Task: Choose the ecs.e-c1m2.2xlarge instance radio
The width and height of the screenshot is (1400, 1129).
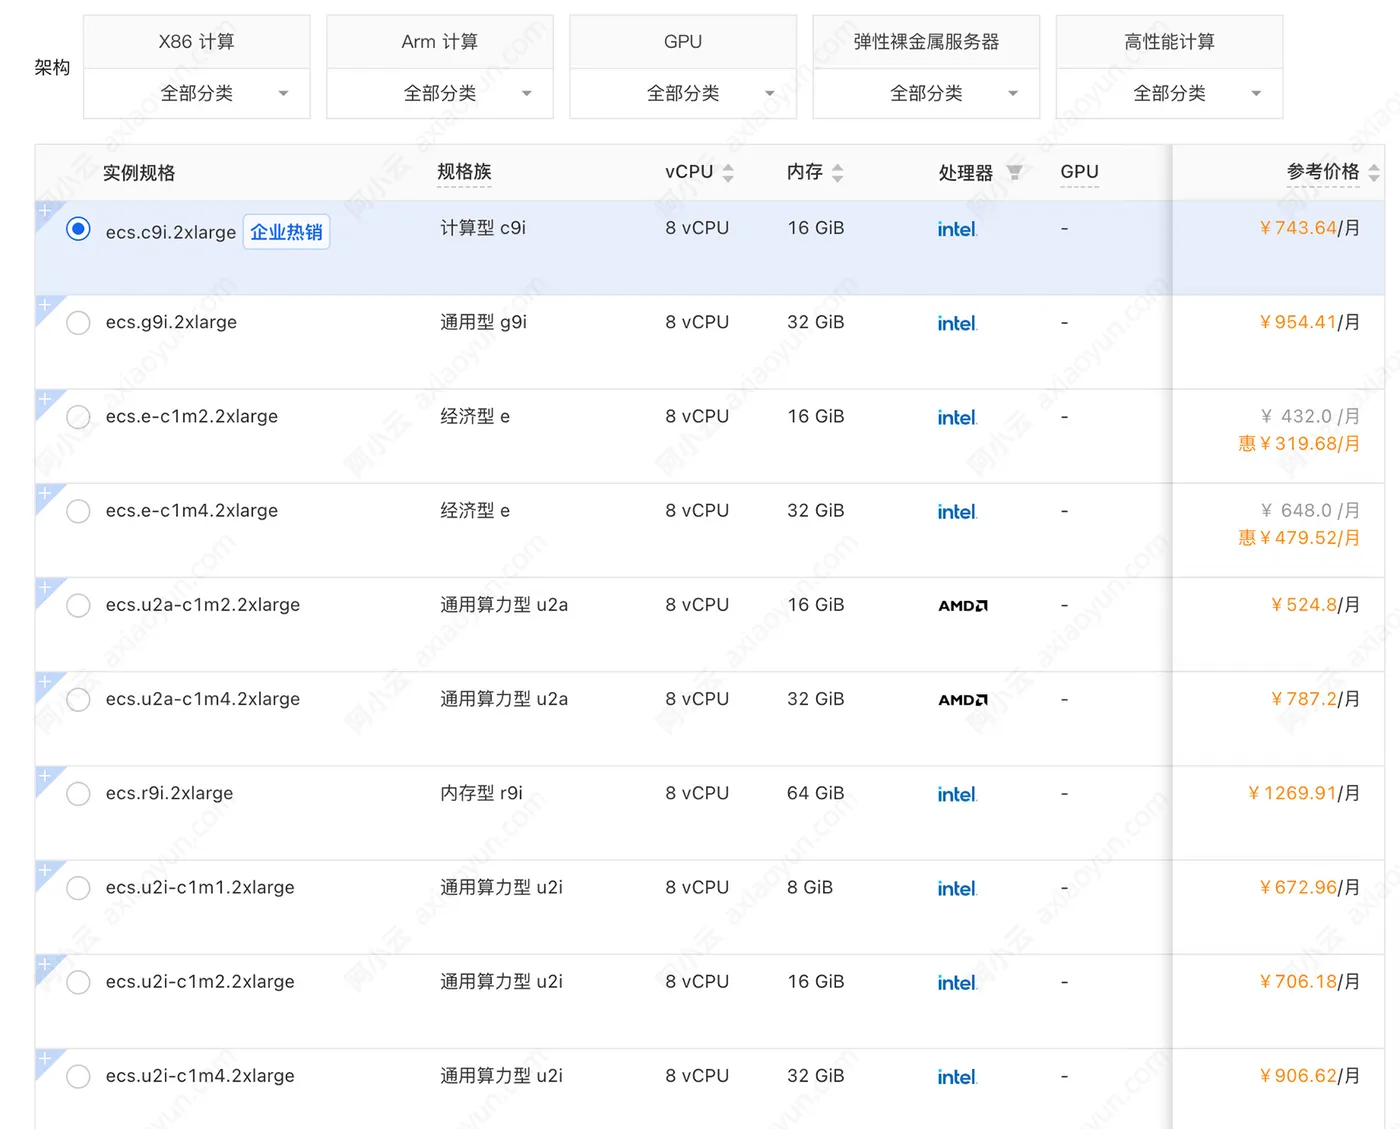Action: [x=78, y=417]
